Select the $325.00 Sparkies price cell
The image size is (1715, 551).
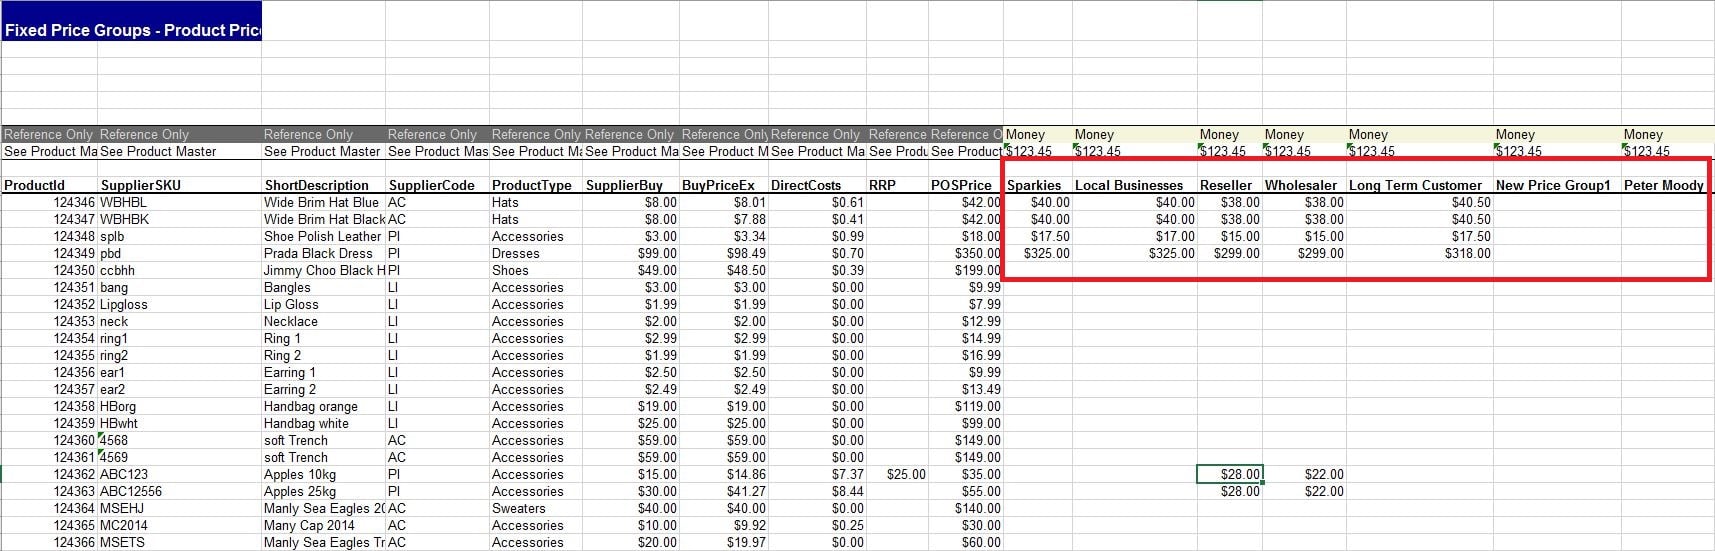pos(1038,253)
